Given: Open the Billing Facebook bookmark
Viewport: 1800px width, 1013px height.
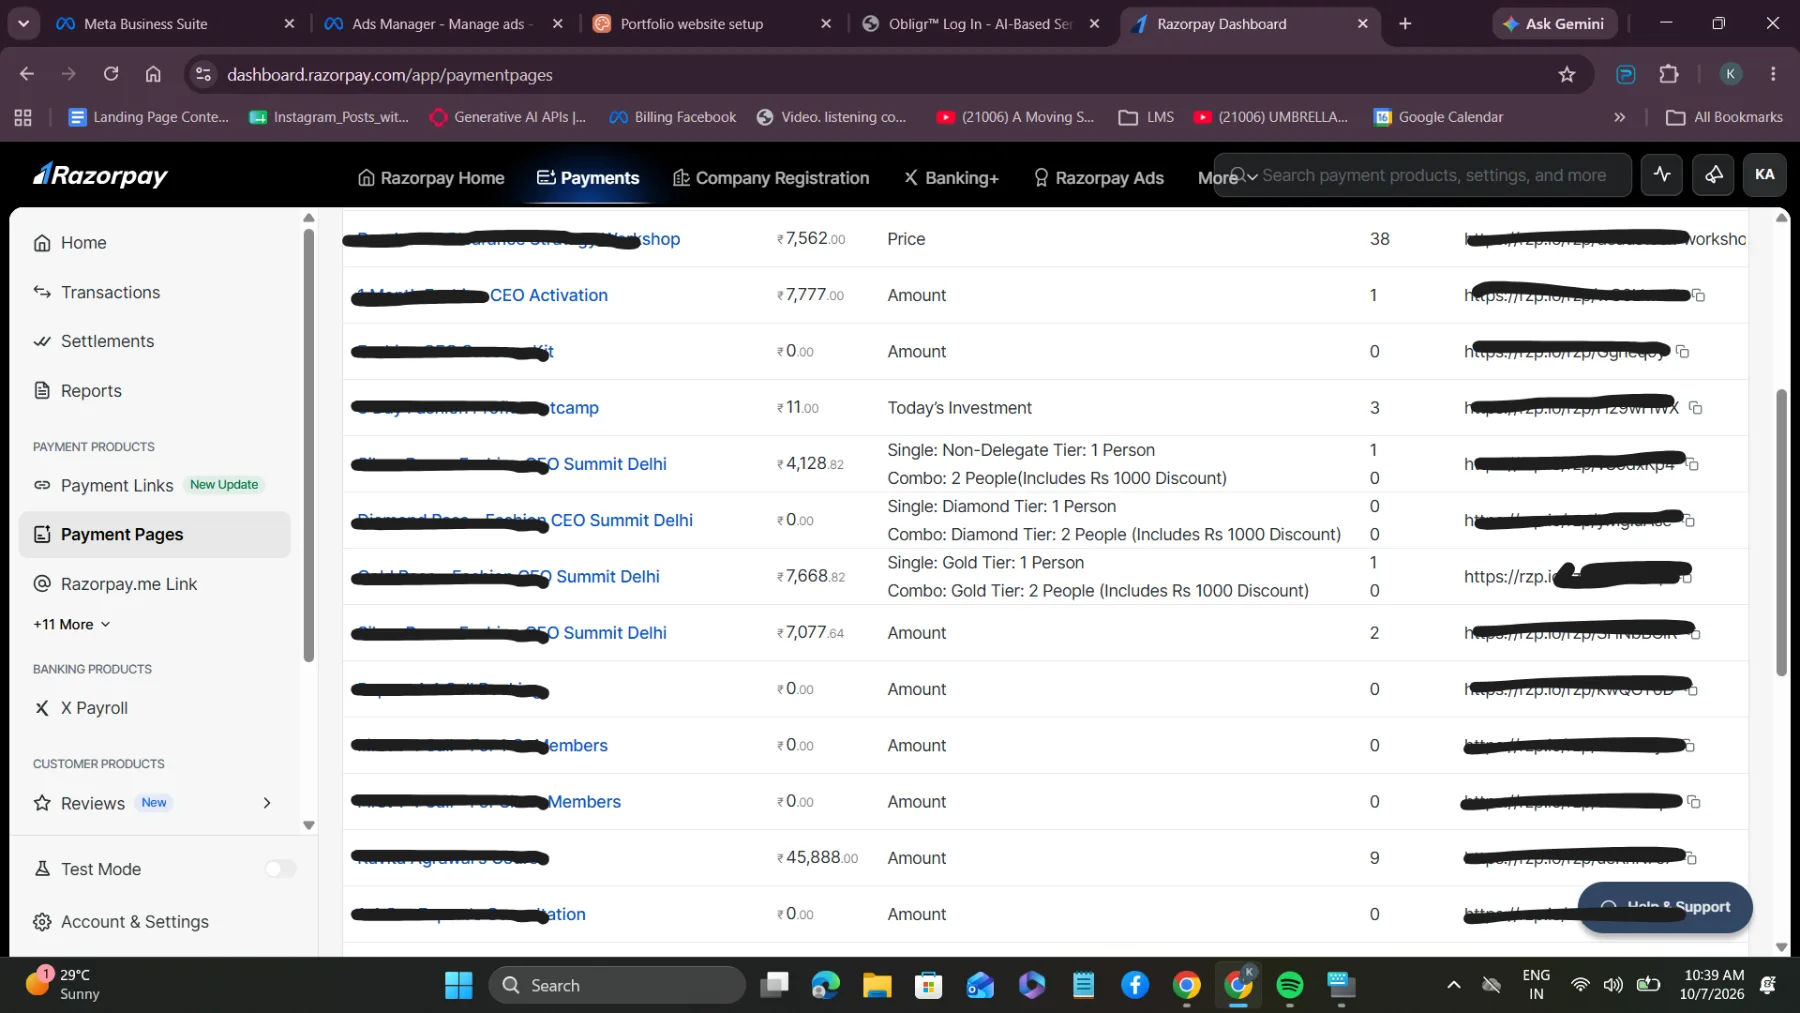Looking at the screenshot, I should 672,117.
